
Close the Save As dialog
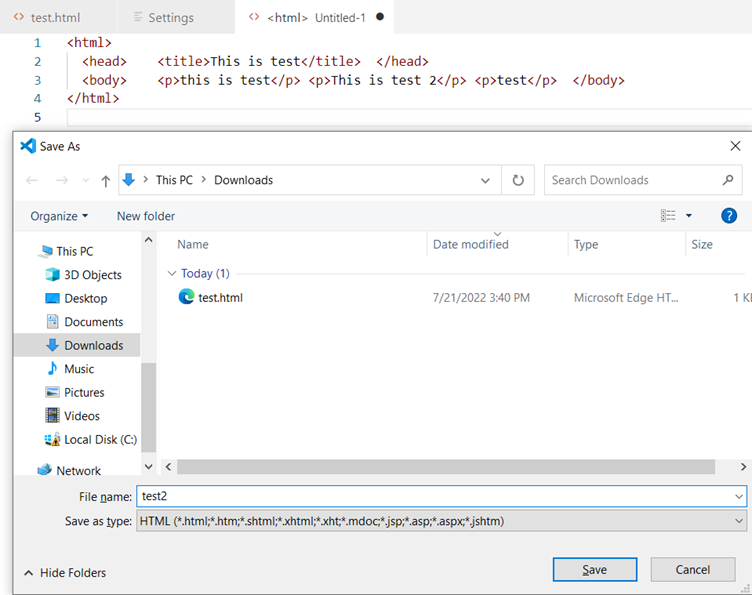coord(735,146)
